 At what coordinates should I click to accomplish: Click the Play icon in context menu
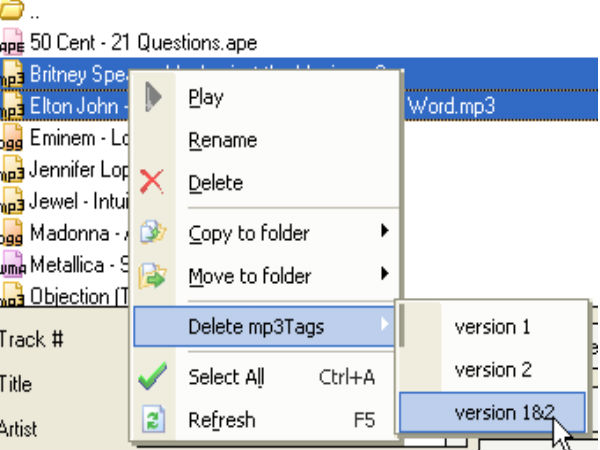coord(153,98)
